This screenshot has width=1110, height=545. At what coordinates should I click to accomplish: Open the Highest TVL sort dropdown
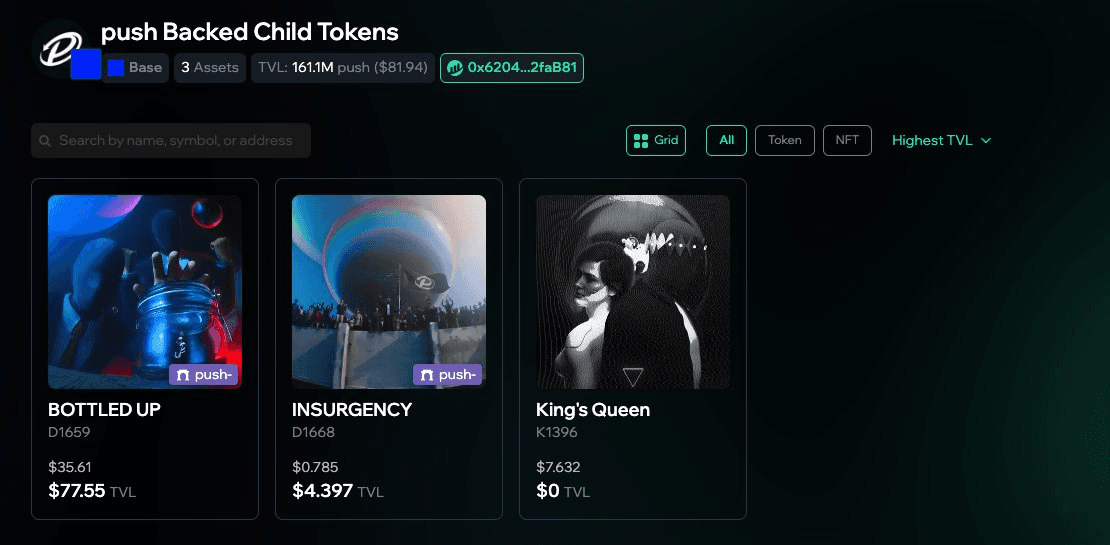click(941, 141)
